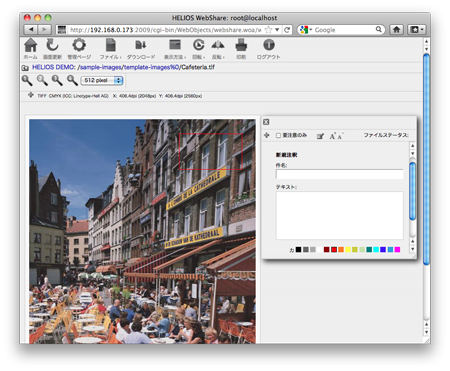Expand the display mode menu

coord(175,48)
